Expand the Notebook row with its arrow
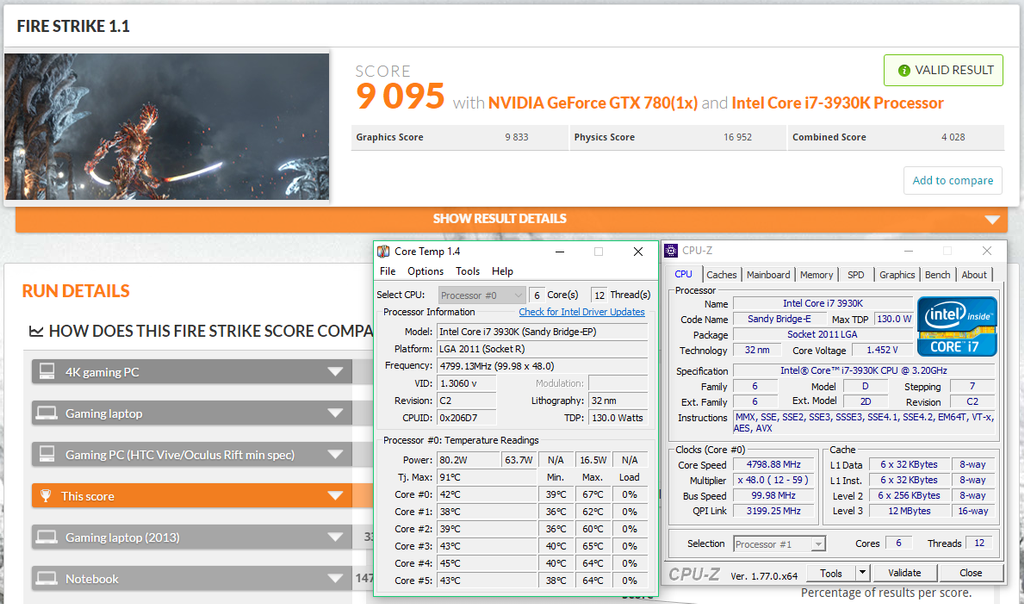Image resolution: width=1024 pixels, height=604 pixels. coord(336,579)
